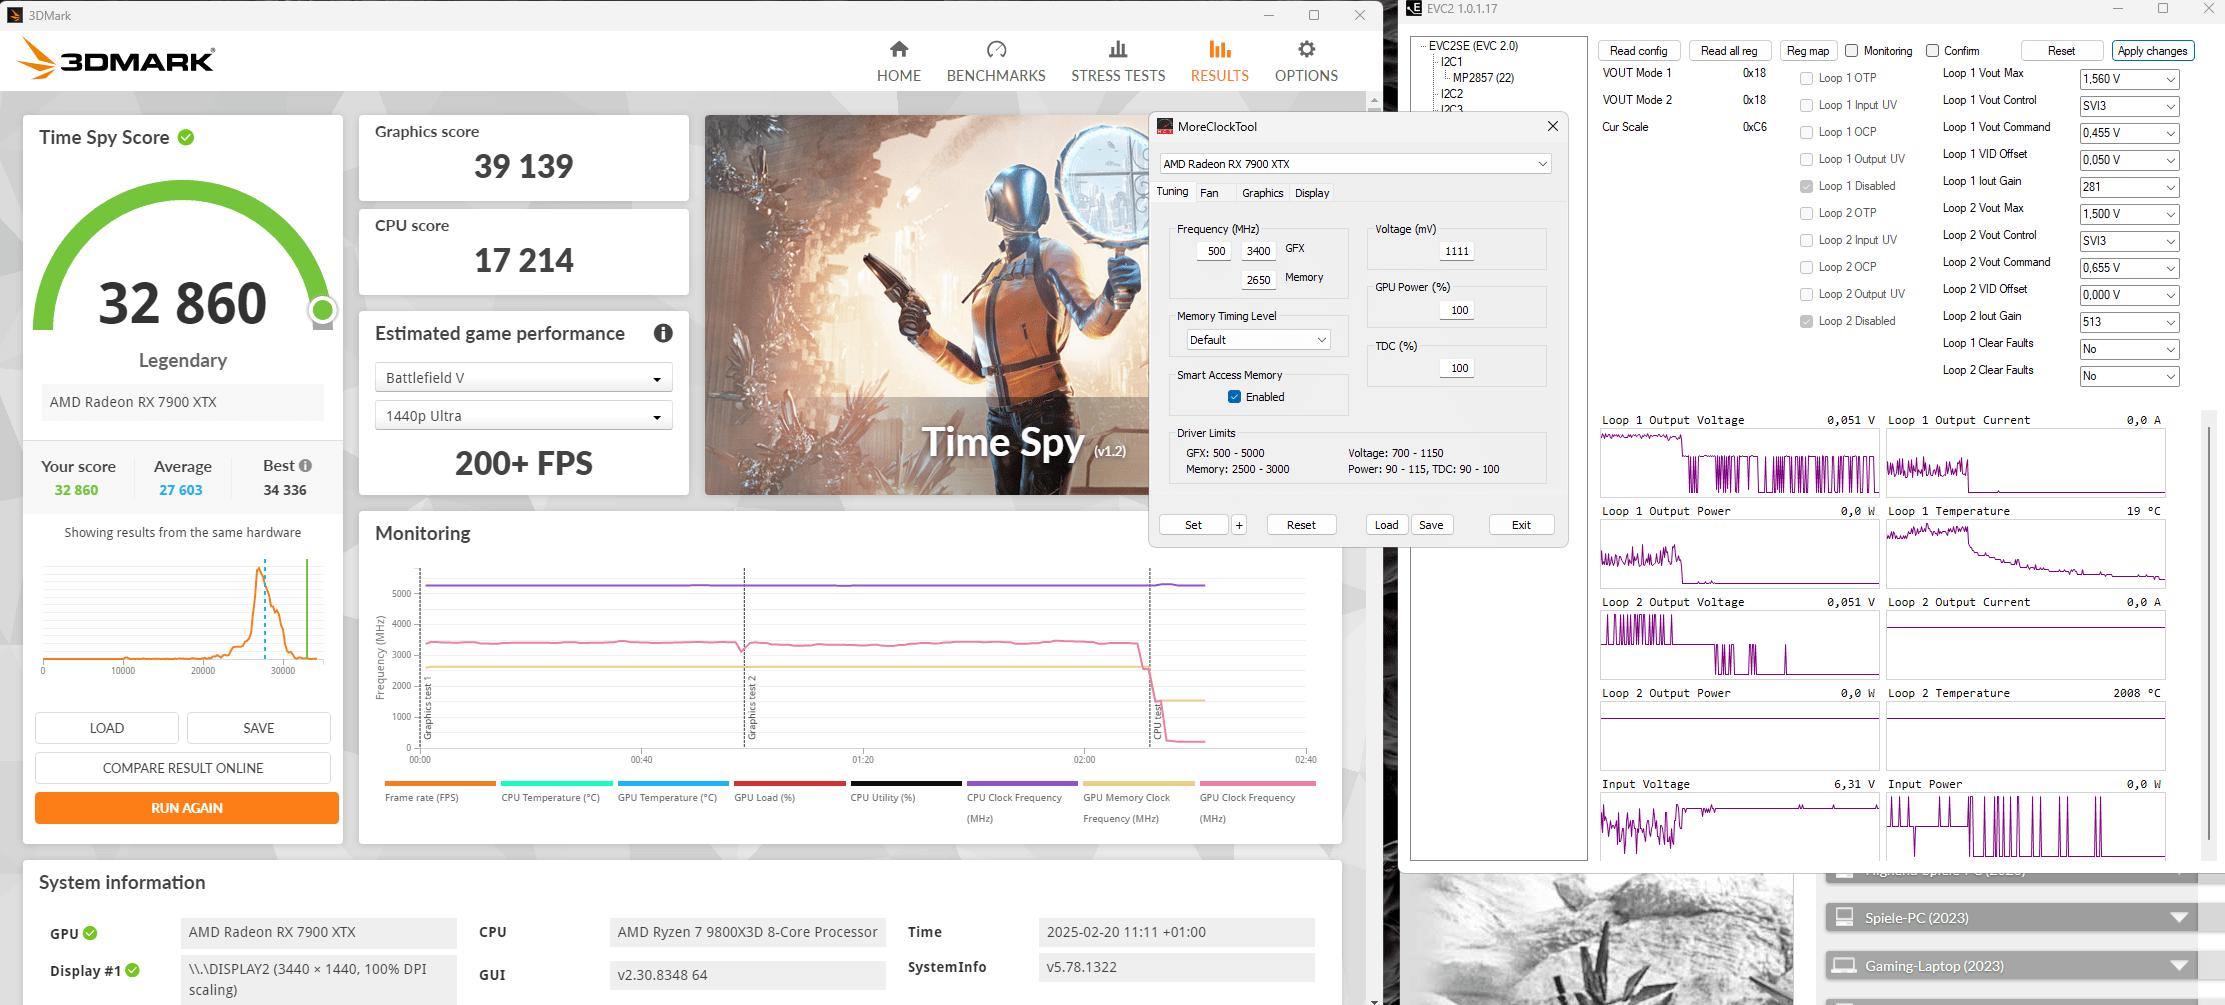Switch to the Graphics tab in MoreClockTool
2225x1005 pixels.
pos(1262,193)
